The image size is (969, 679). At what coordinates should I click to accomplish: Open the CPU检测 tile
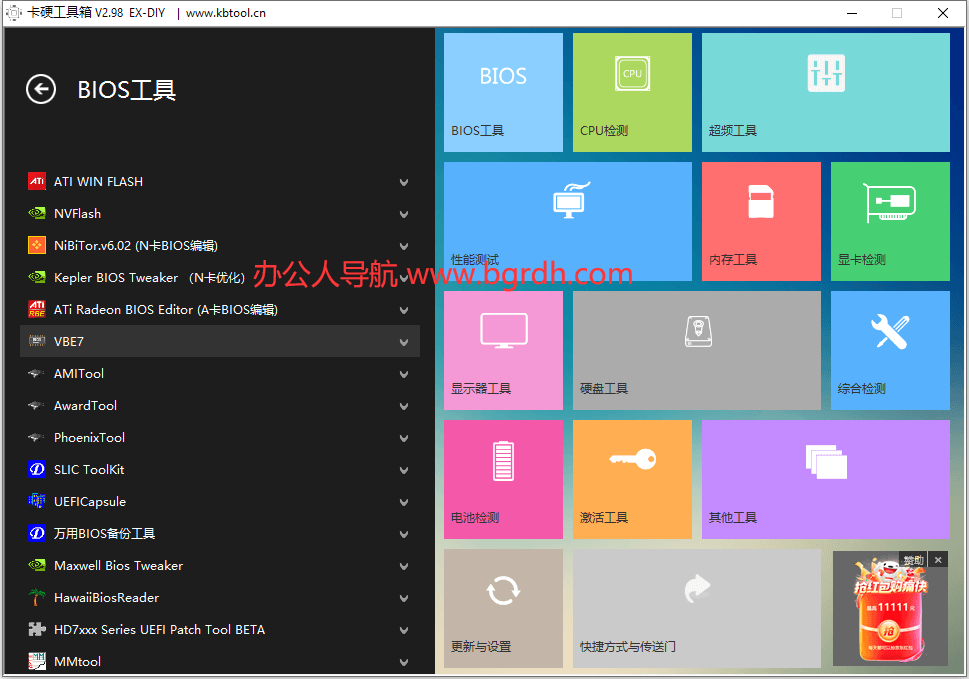point(631,92)
